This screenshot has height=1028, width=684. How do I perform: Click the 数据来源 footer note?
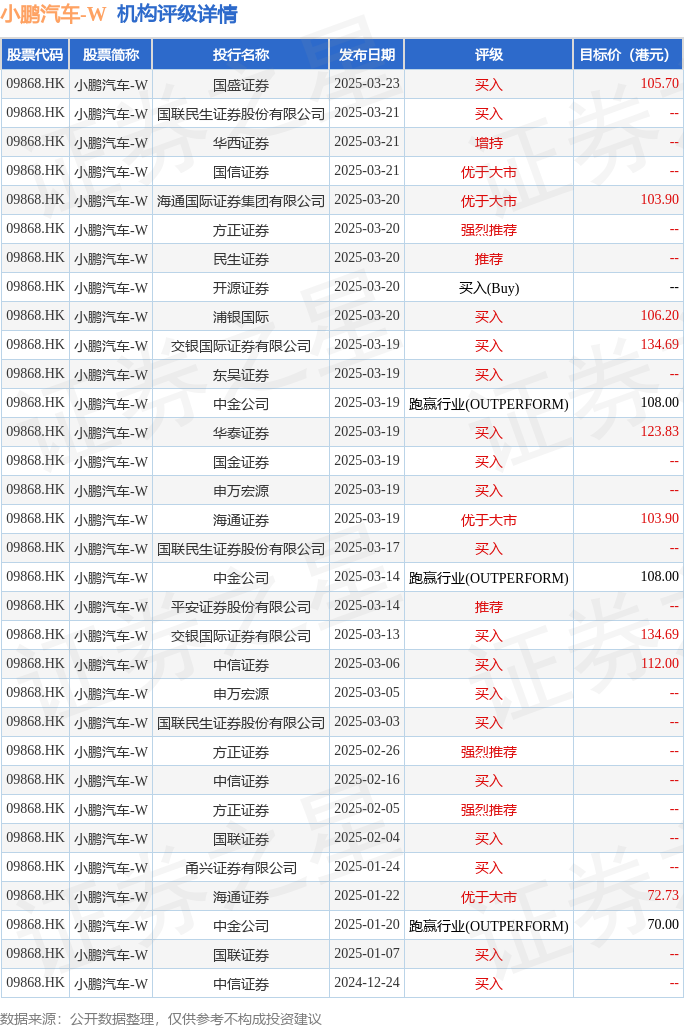161,1019
